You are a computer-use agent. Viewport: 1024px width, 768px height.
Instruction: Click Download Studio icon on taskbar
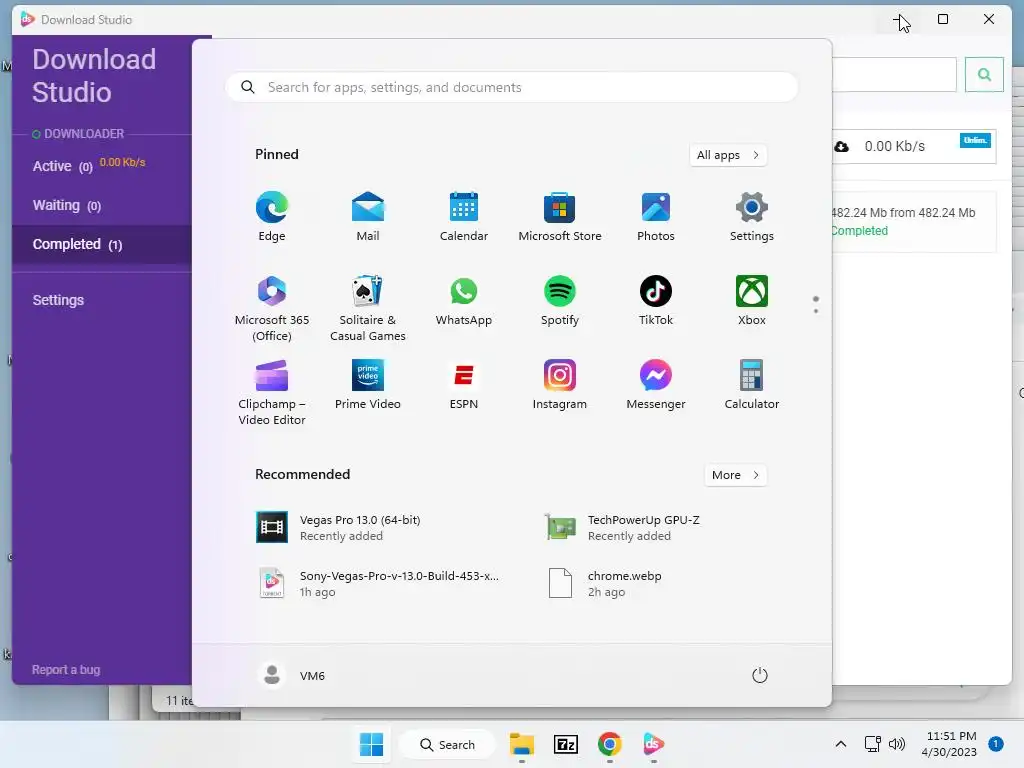tap(653, 744)
